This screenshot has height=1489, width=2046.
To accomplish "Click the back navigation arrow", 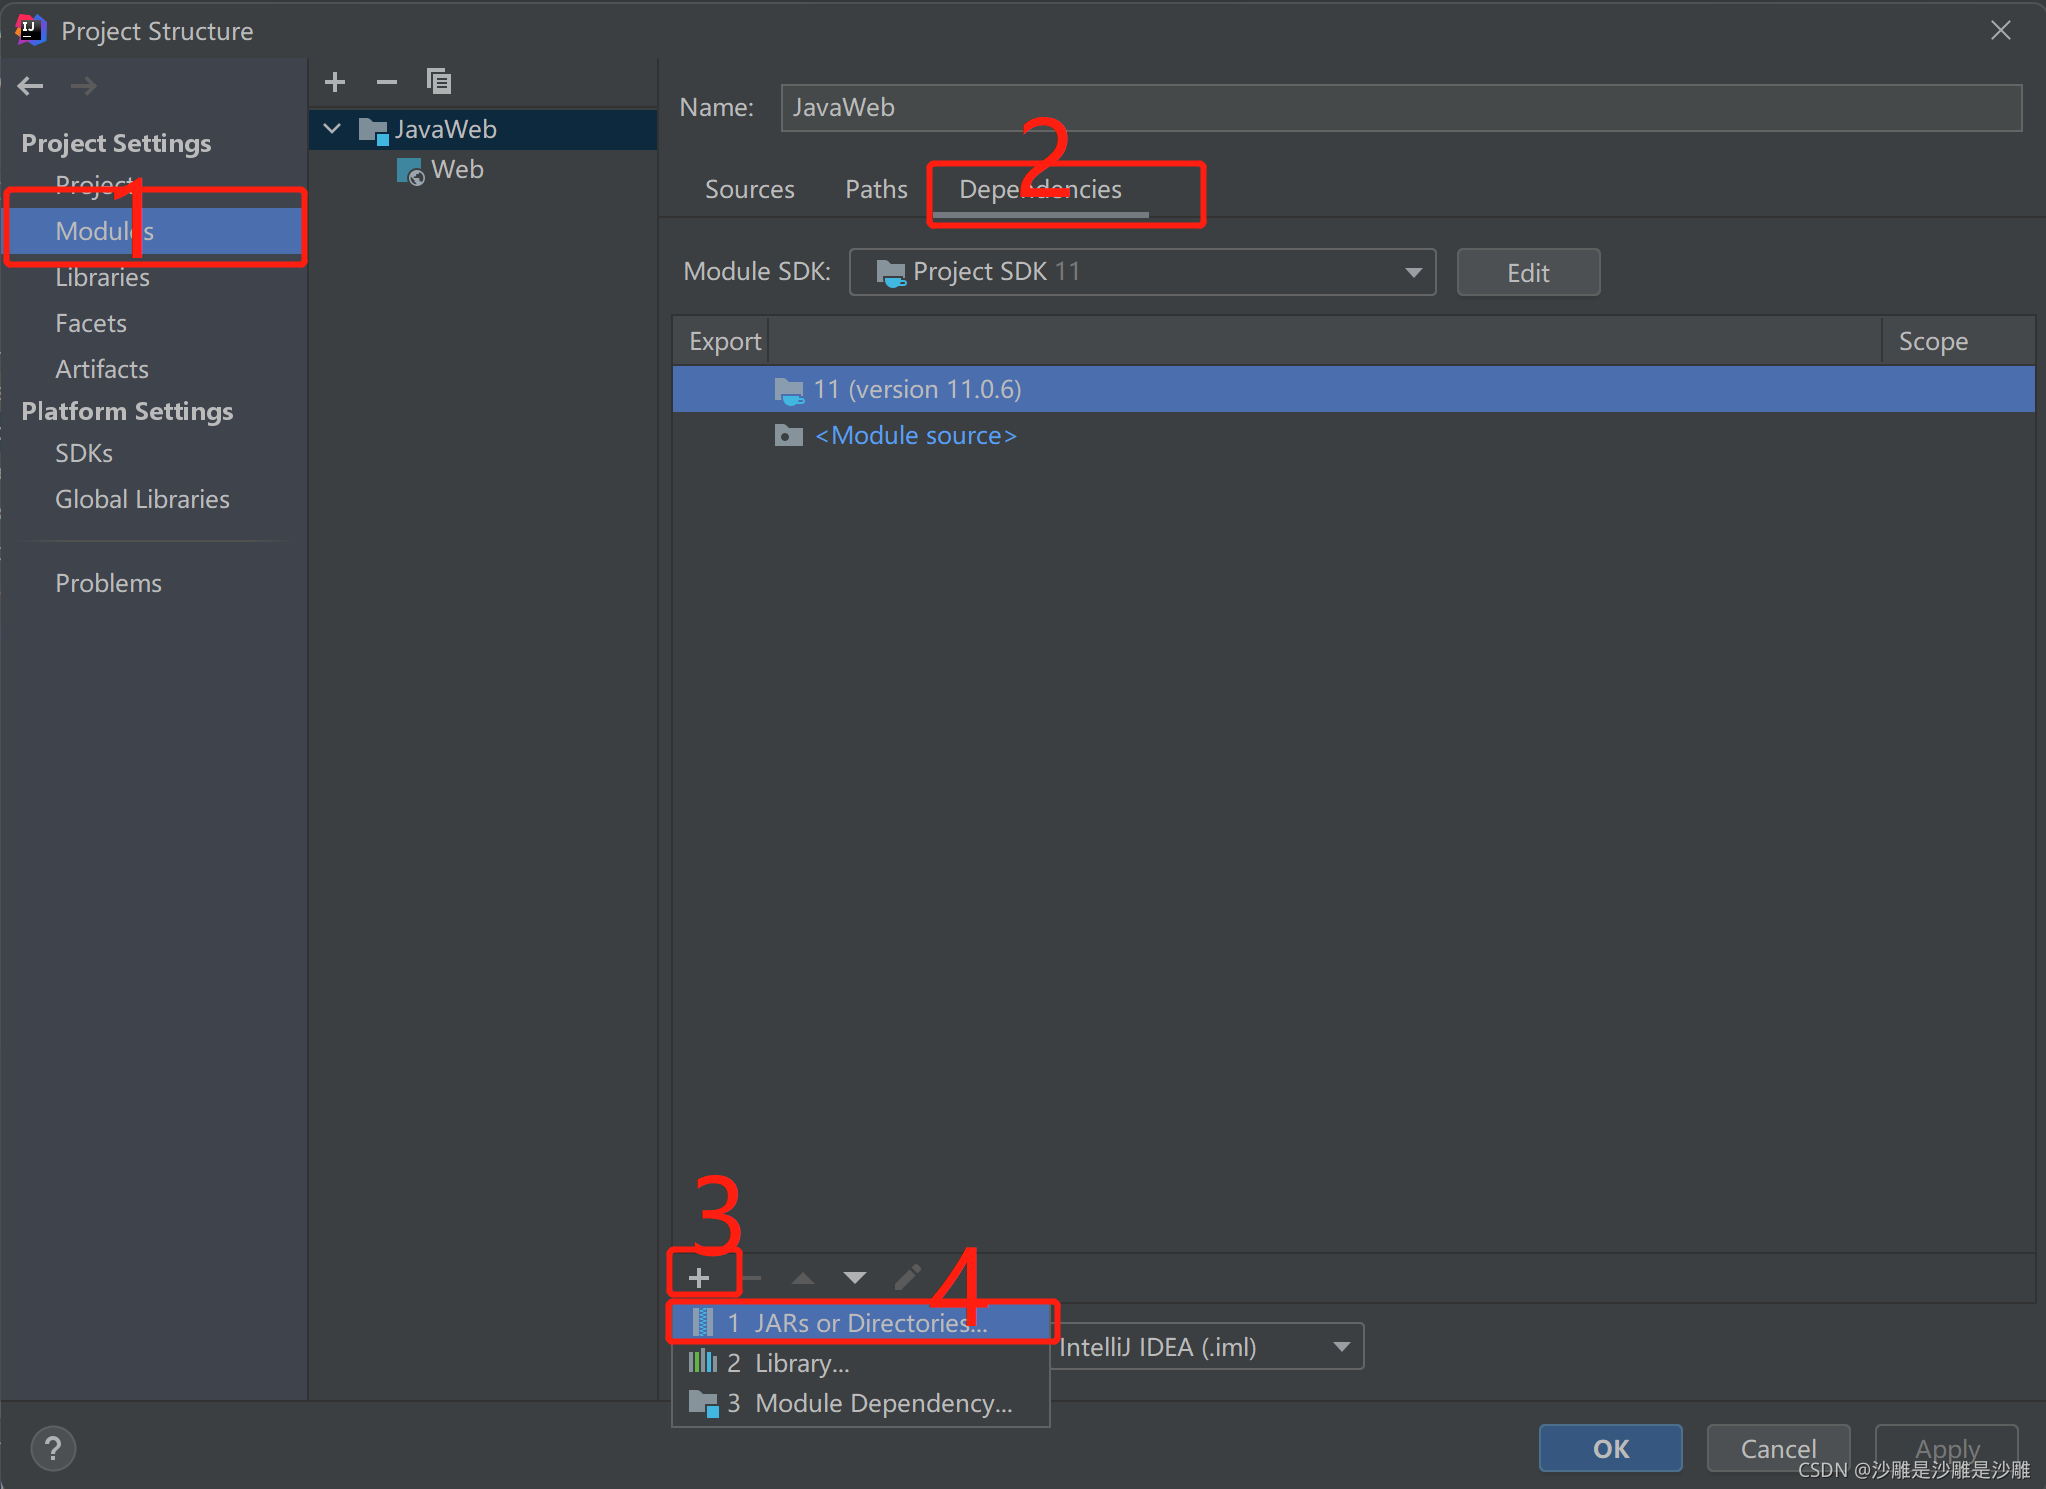I will click(x=31, y=86).
